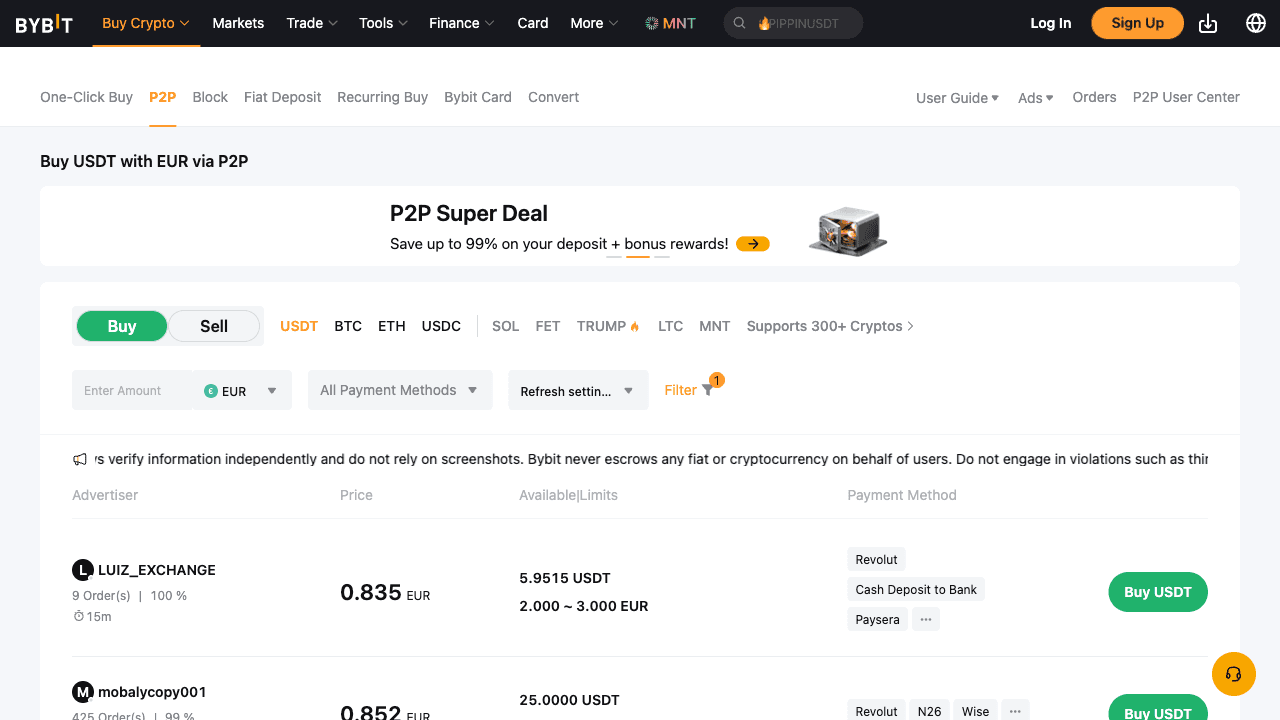Open the Refresh settings dropdown
The width and height of the screenshot is (1280, 720).
tap(578, 390)
